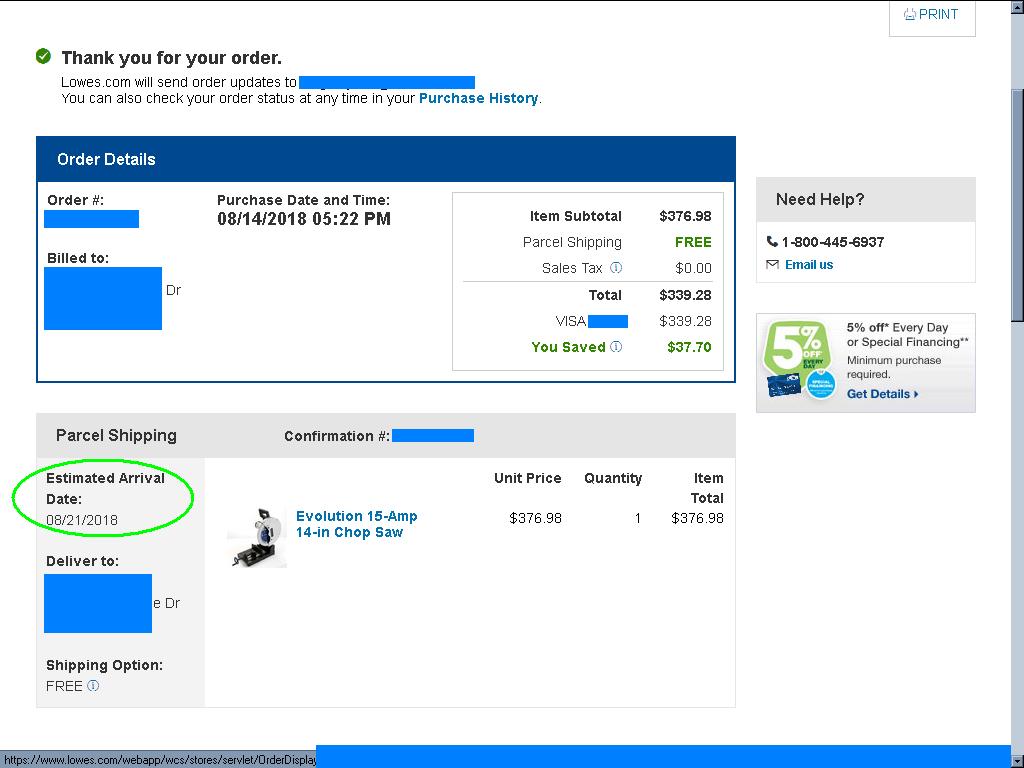Click the Quantity value 1
Screen dimensions: 1024x768
[637, 519]
